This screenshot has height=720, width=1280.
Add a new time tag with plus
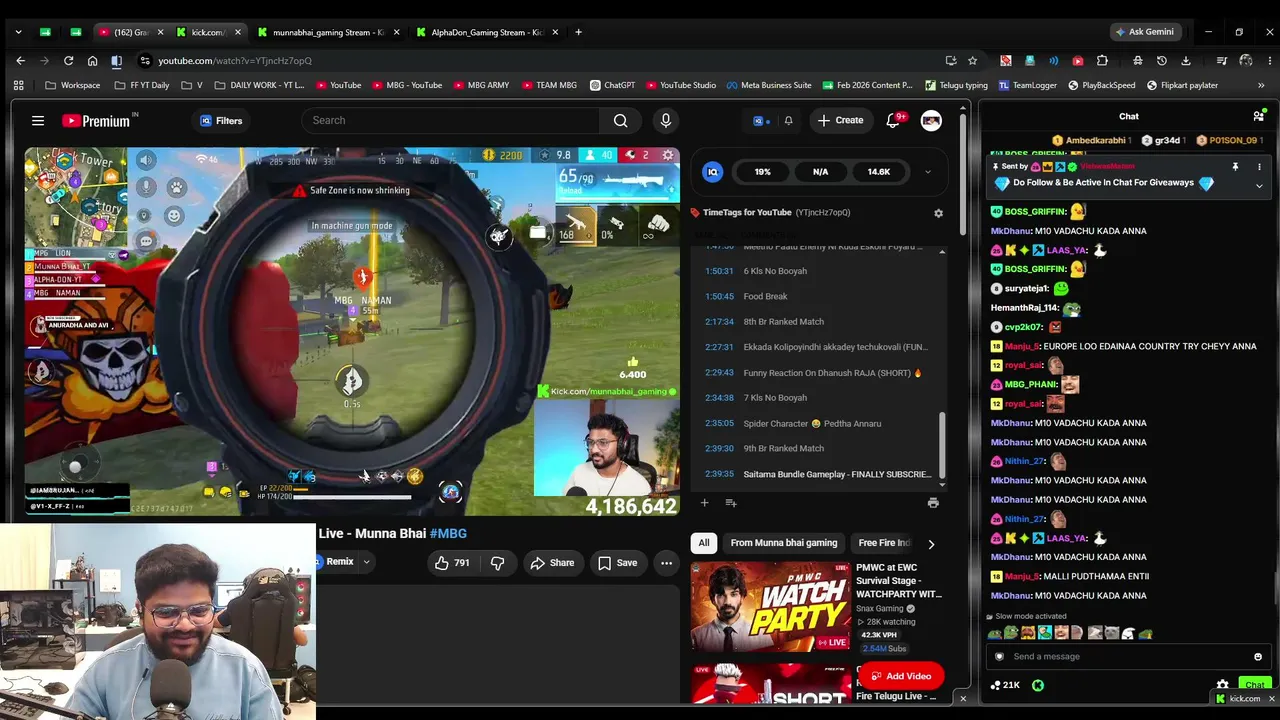click(x=704, y=503)
